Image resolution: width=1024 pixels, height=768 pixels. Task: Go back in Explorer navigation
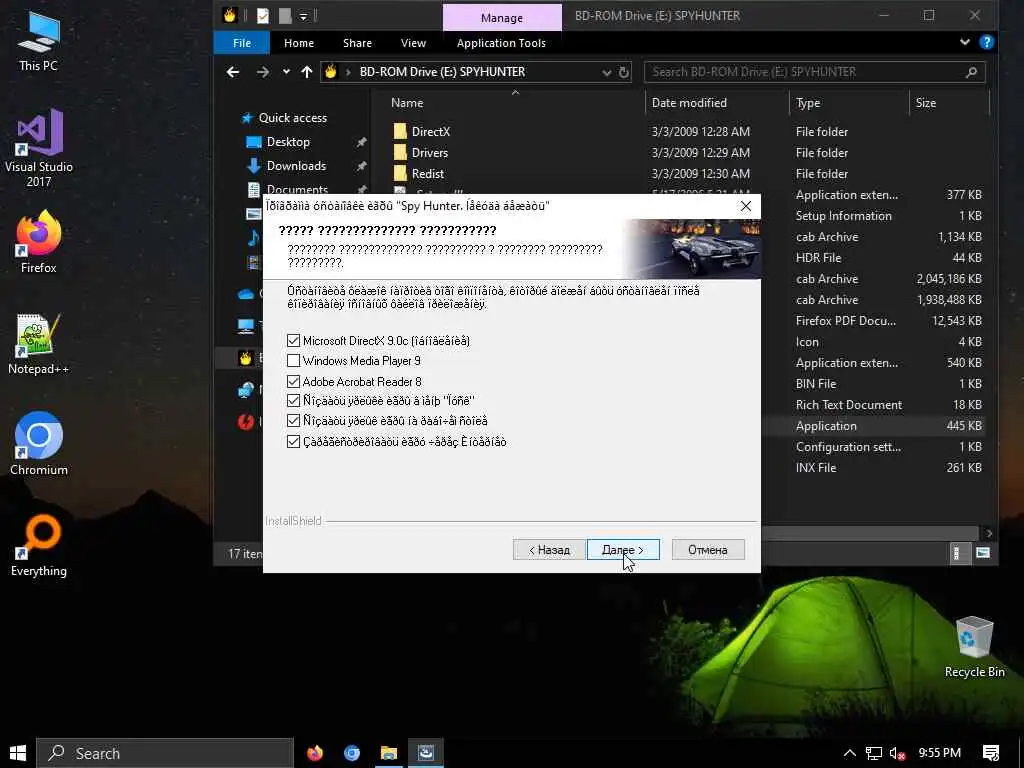(232, 72)
